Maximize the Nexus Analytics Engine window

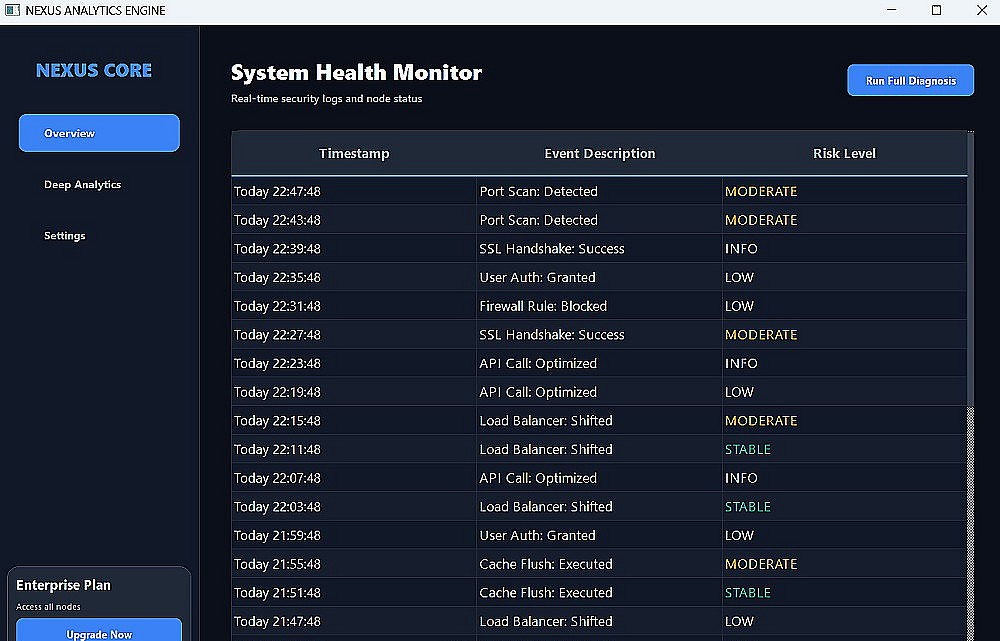pyautogui.click(x=936, y=10)
